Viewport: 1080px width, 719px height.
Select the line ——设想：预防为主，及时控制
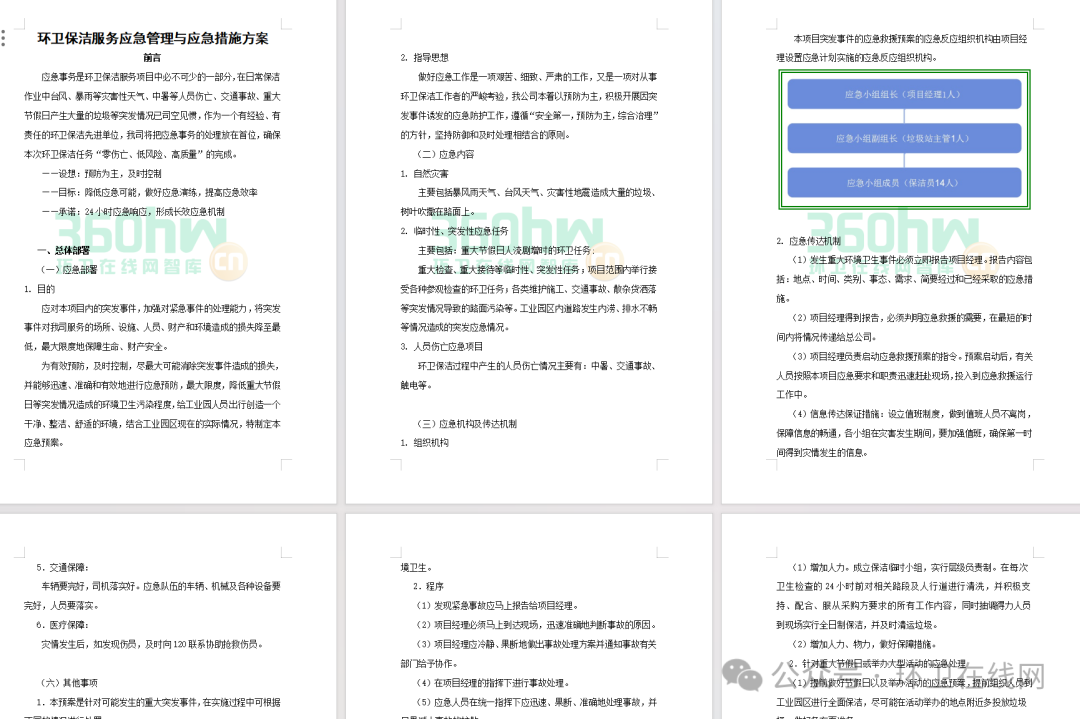coord(102,174)
